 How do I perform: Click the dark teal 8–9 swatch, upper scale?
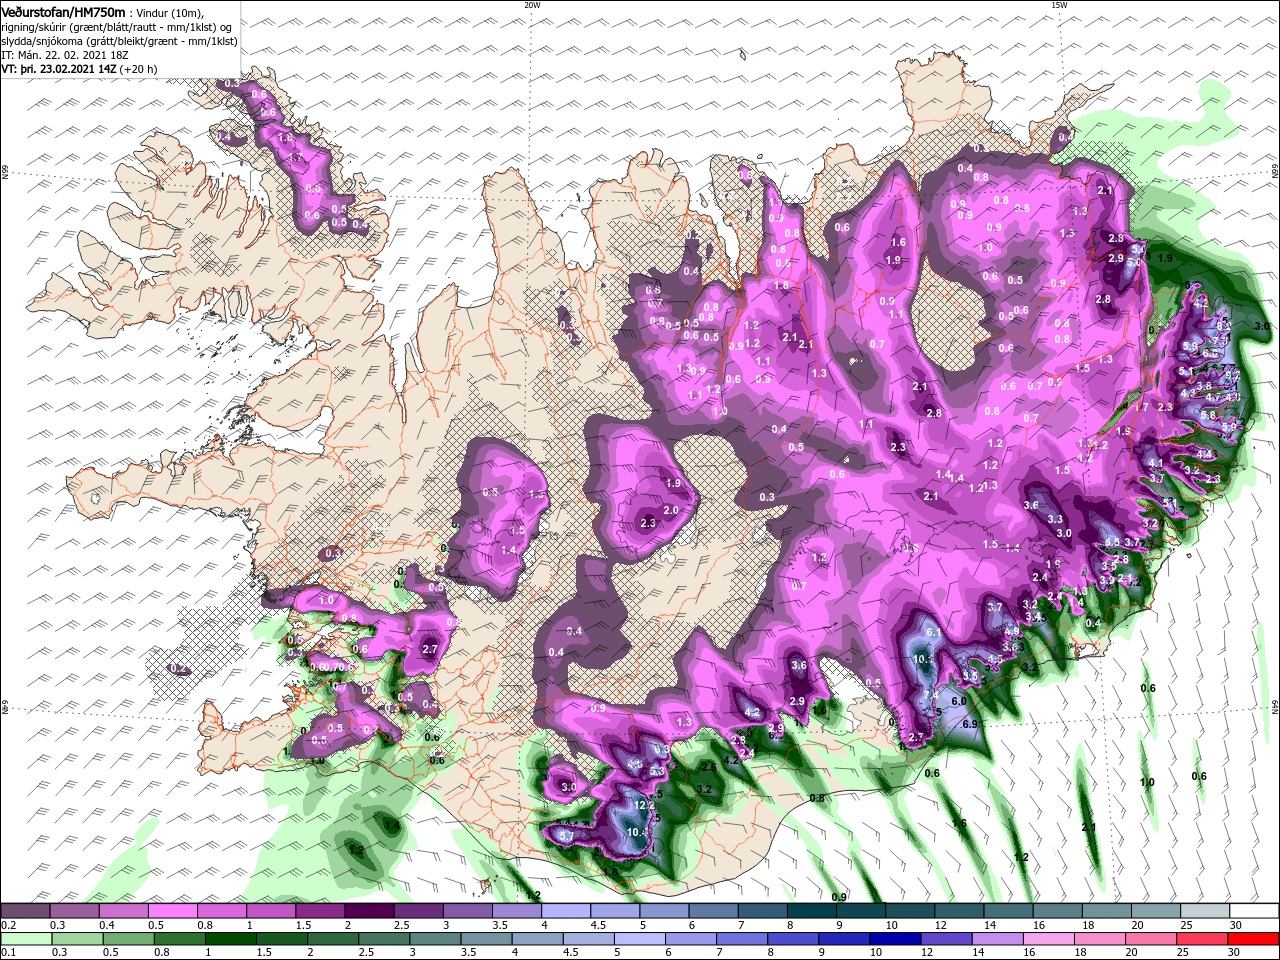click(x=812, y=911)
